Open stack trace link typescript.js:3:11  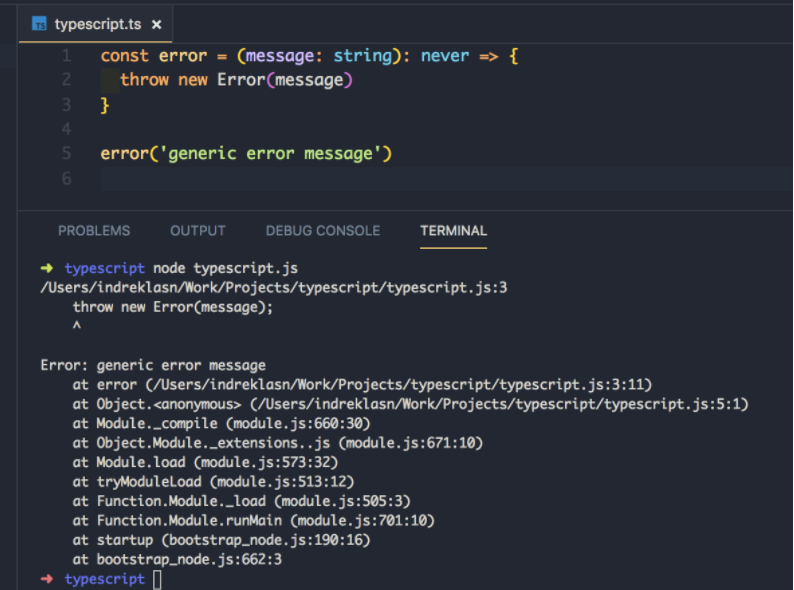click(399, 385)
